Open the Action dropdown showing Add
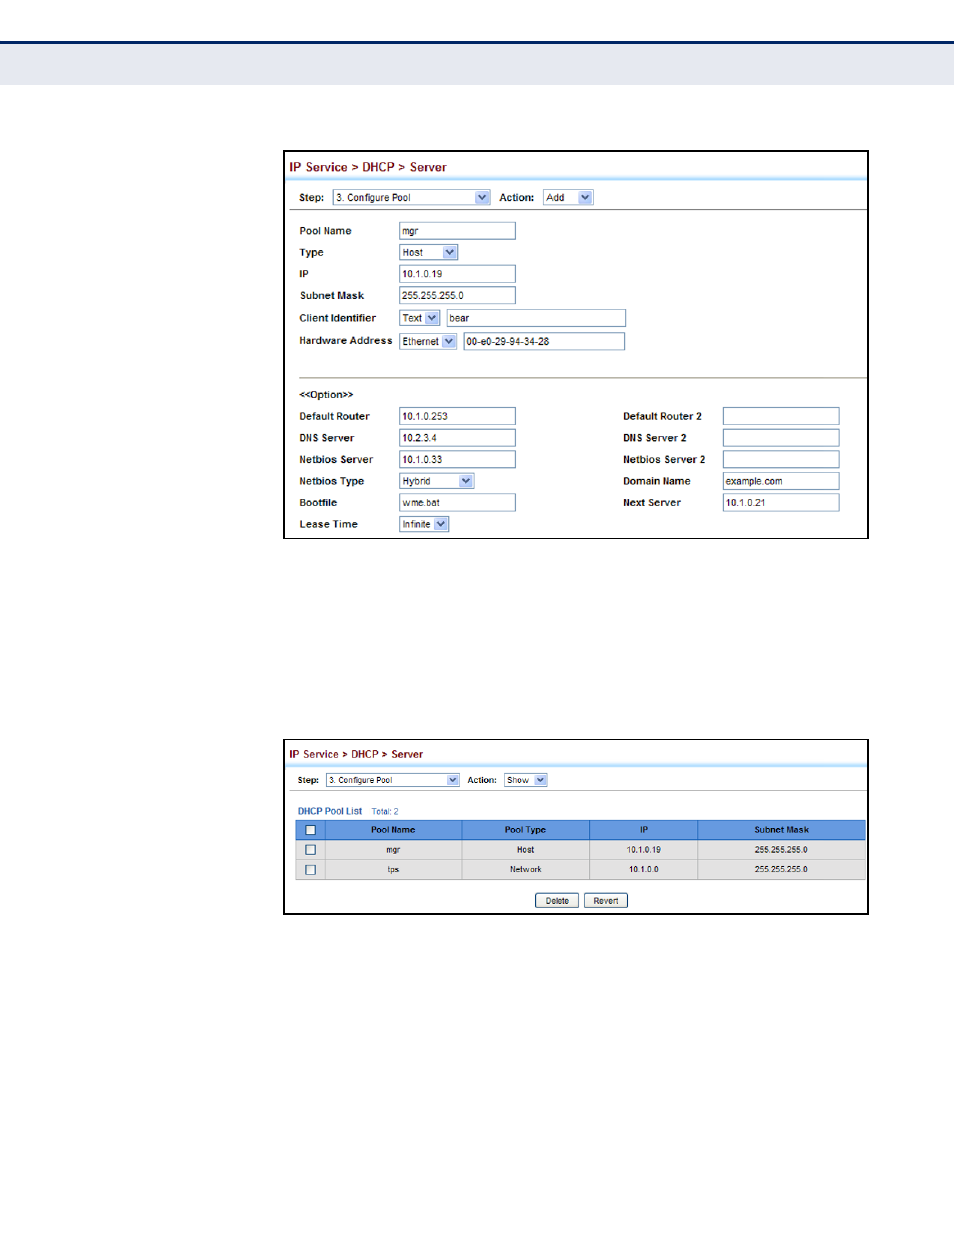This screenshot has height=1235, width=954. coord(568,197)
